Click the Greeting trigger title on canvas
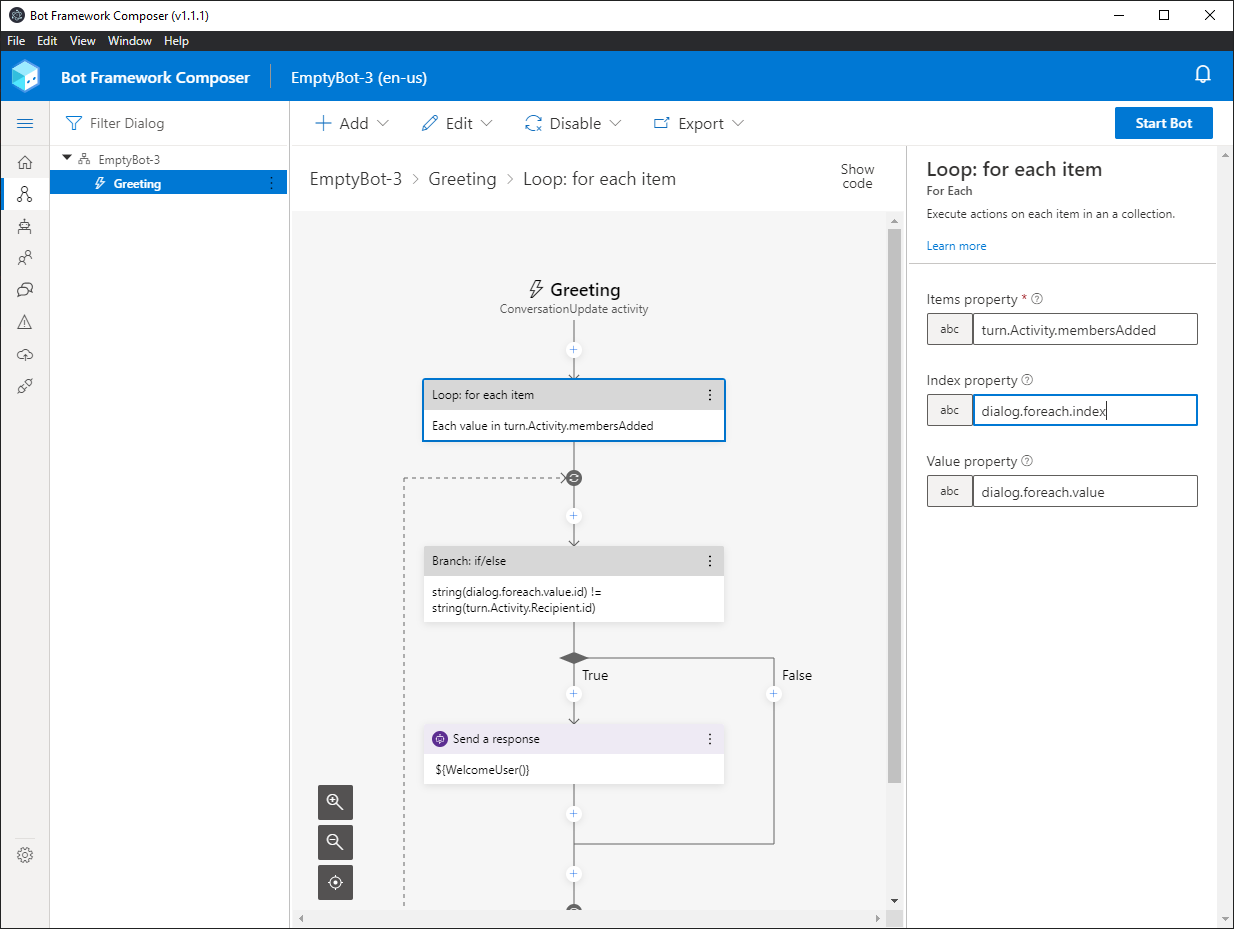Viewport: 1234px width, 929px height. [585, 290]
